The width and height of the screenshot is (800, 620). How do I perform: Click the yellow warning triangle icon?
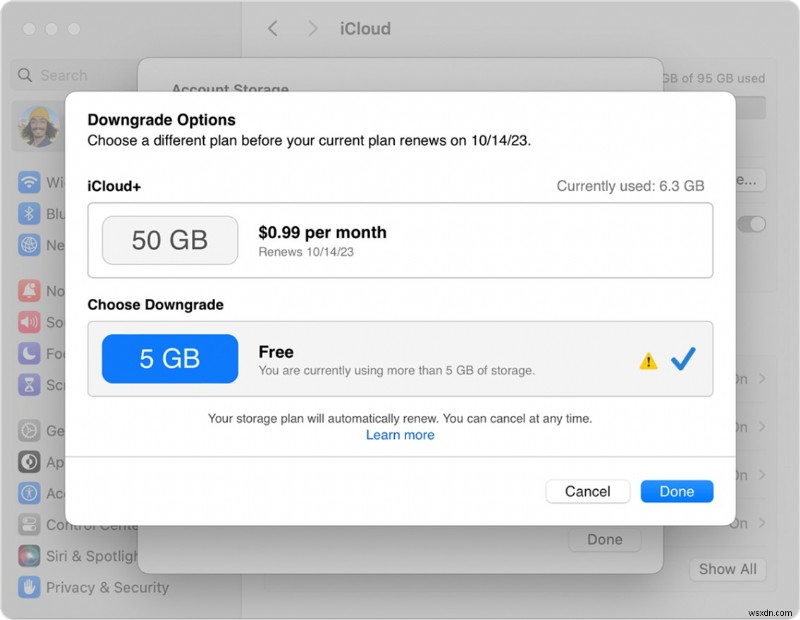click(648, 361)
